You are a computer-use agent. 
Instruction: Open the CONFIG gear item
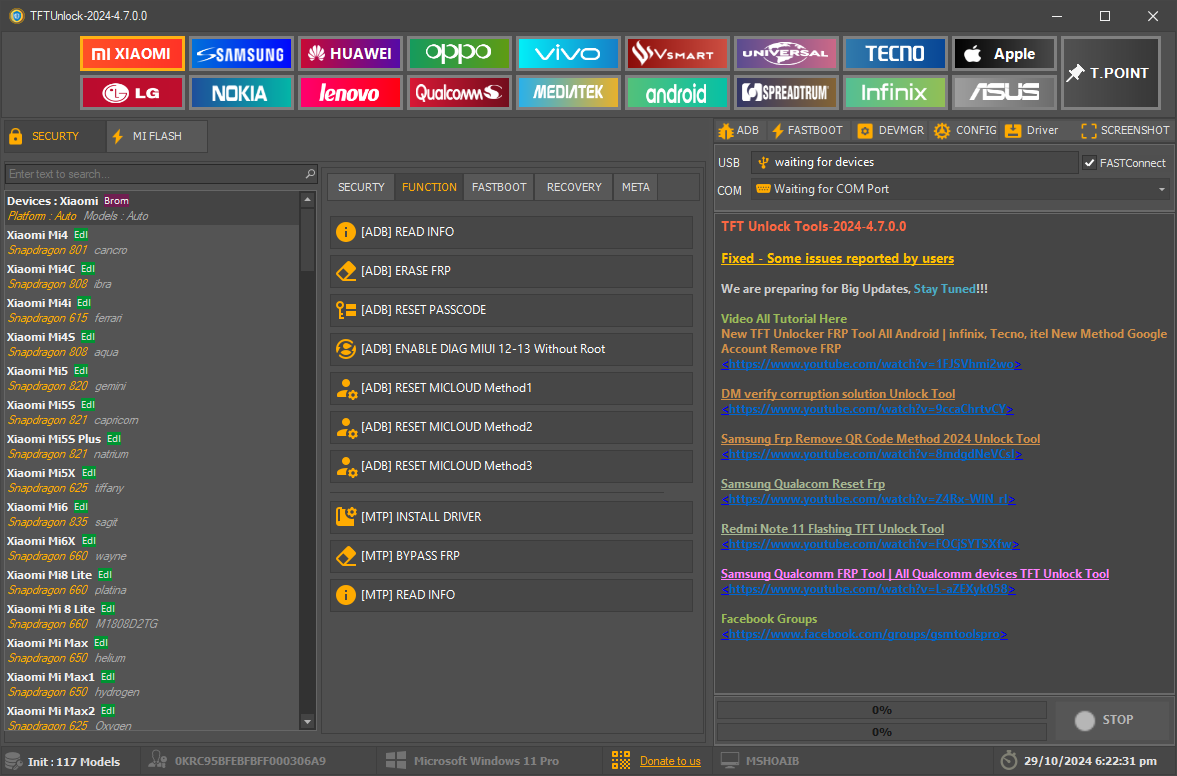[x=965, y=131]
